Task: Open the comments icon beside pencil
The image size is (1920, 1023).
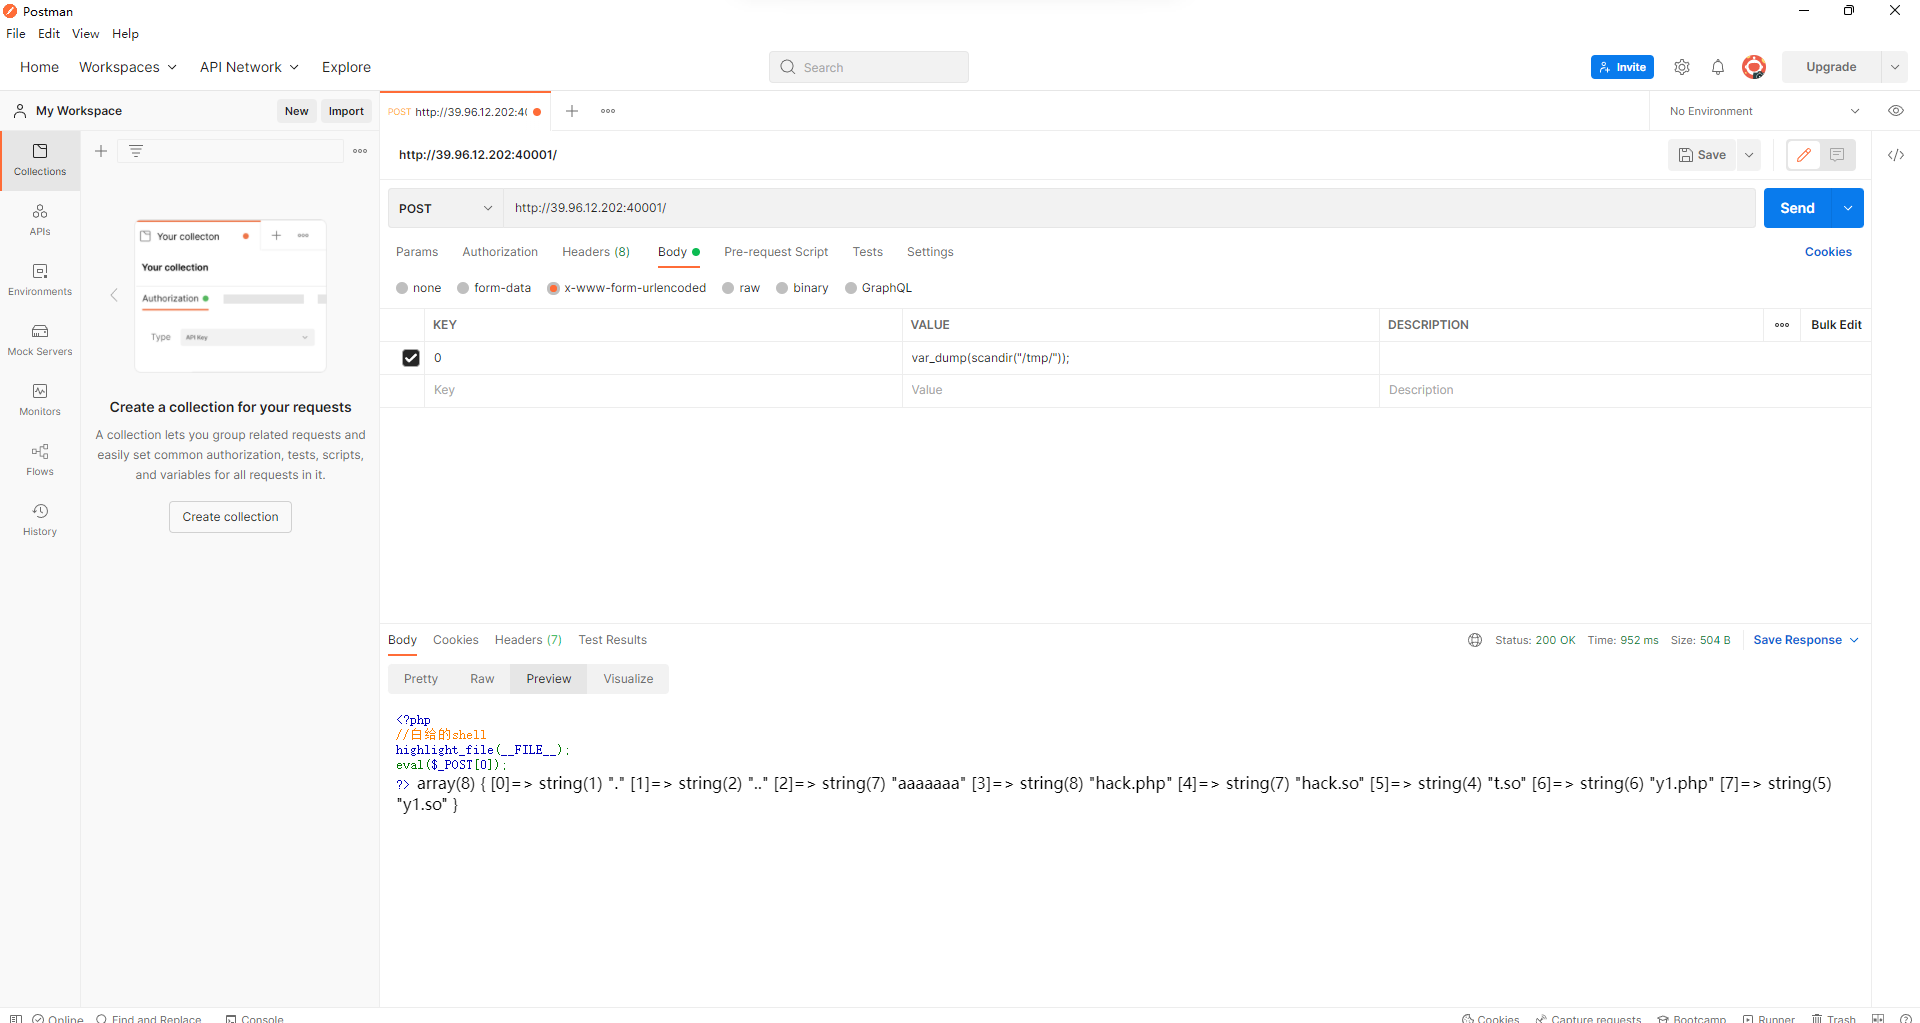Action: (1837, 155)
